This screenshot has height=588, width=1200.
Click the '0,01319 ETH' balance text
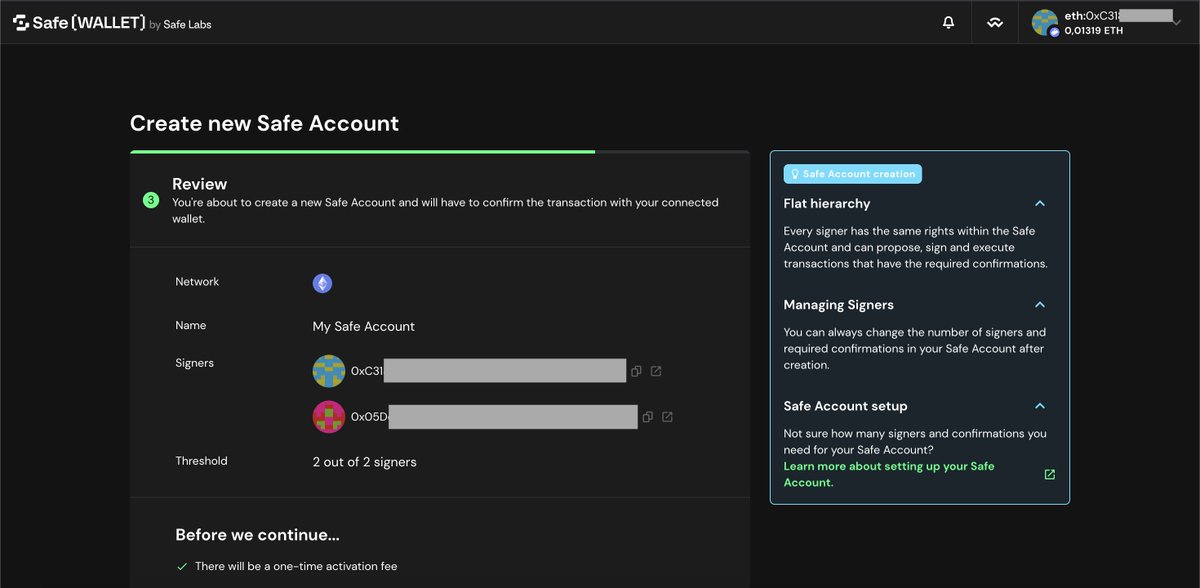point(1093,31)
